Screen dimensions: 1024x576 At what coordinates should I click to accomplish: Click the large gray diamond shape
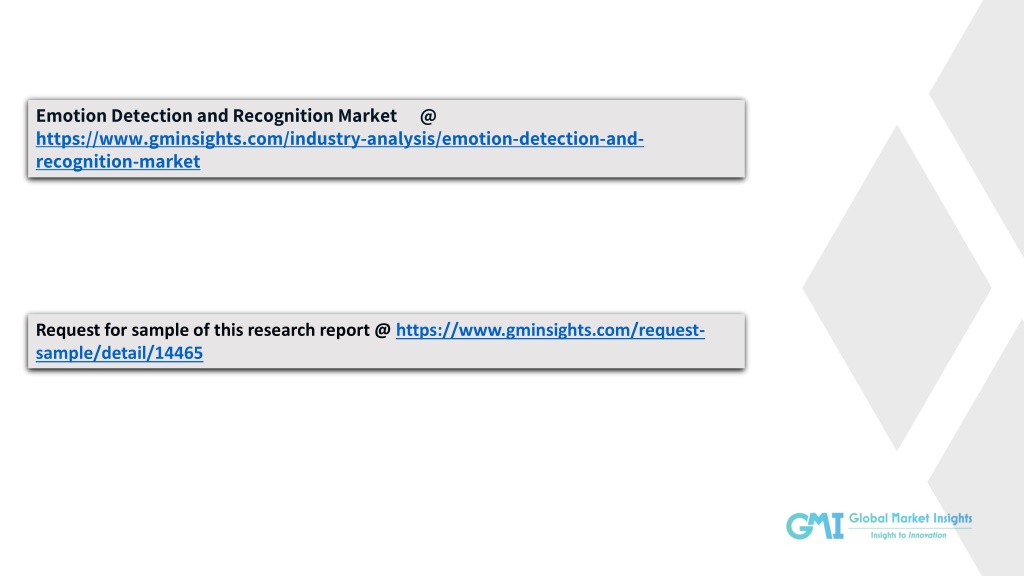click(895, 287)
